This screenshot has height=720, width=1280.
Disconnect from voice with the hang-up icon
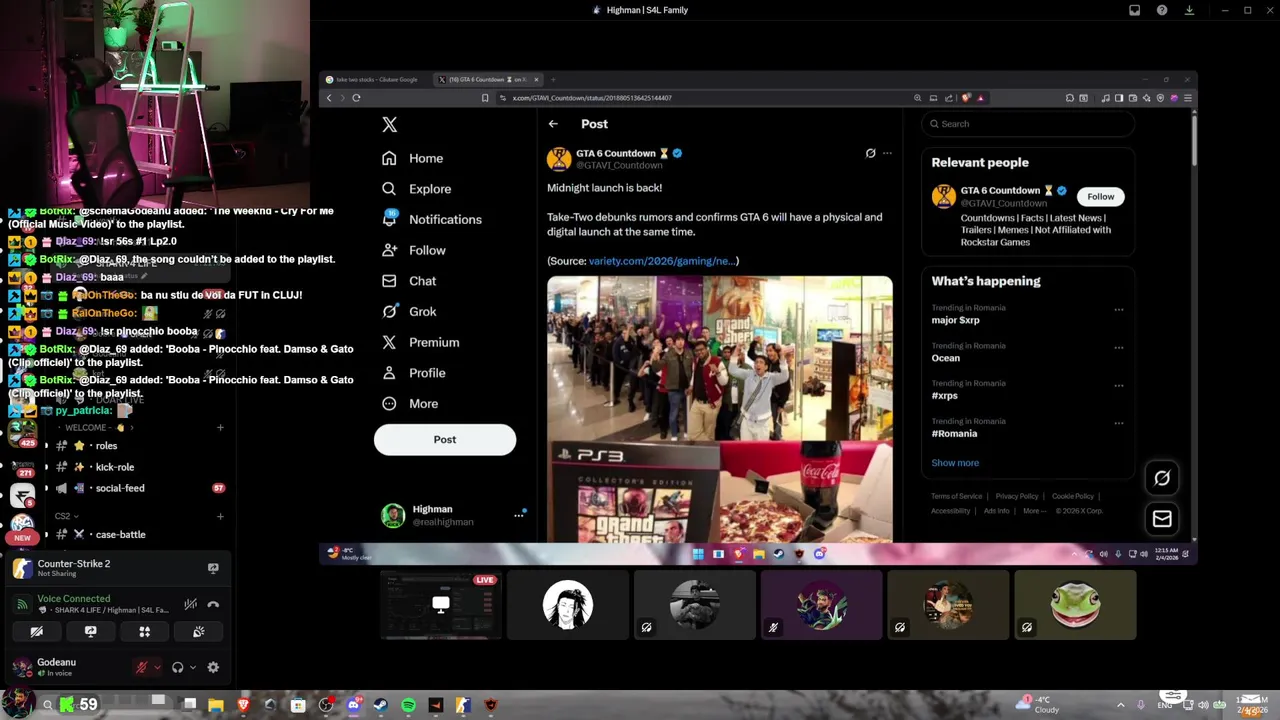pos(213,604)
